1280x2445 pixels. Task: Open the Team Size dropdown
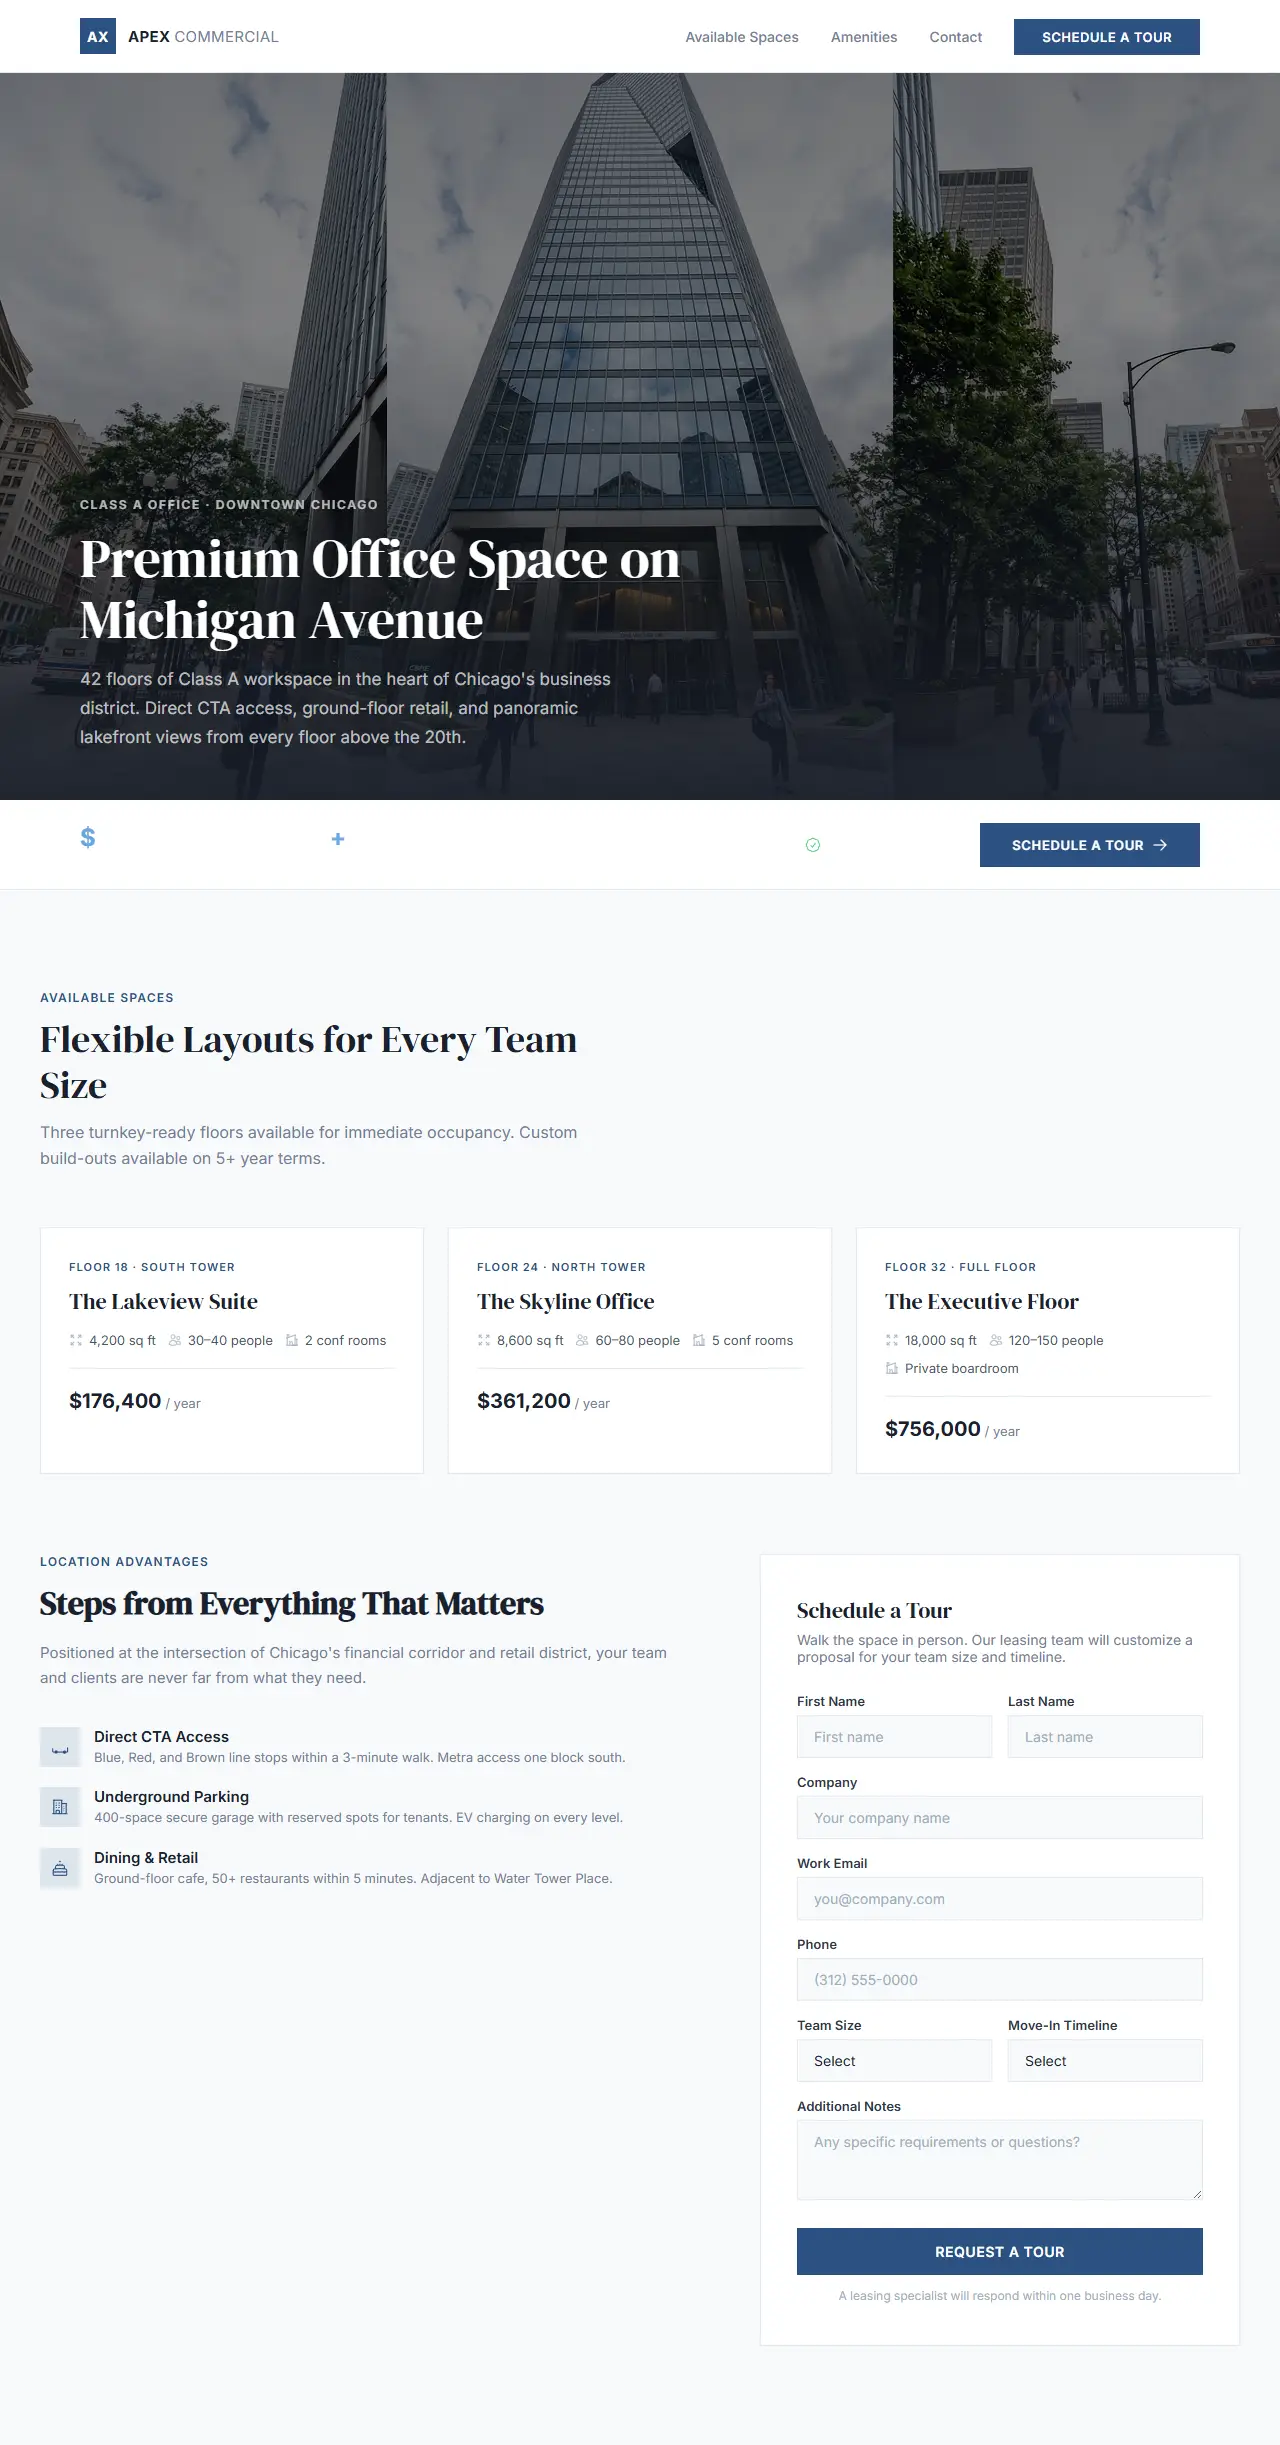coord(894,2060)
